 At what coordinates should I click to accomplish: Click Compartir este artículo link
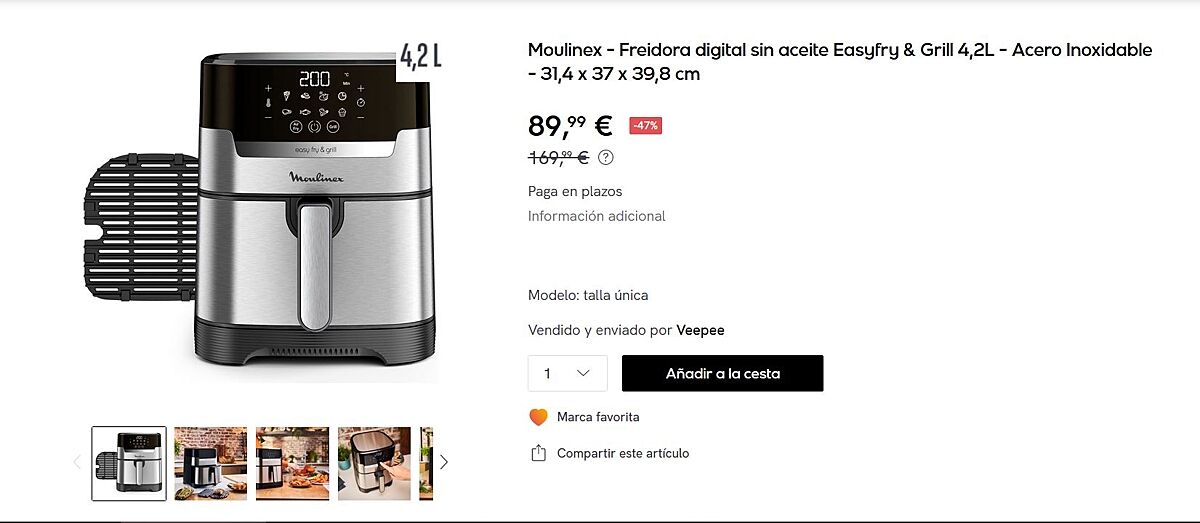623,453
